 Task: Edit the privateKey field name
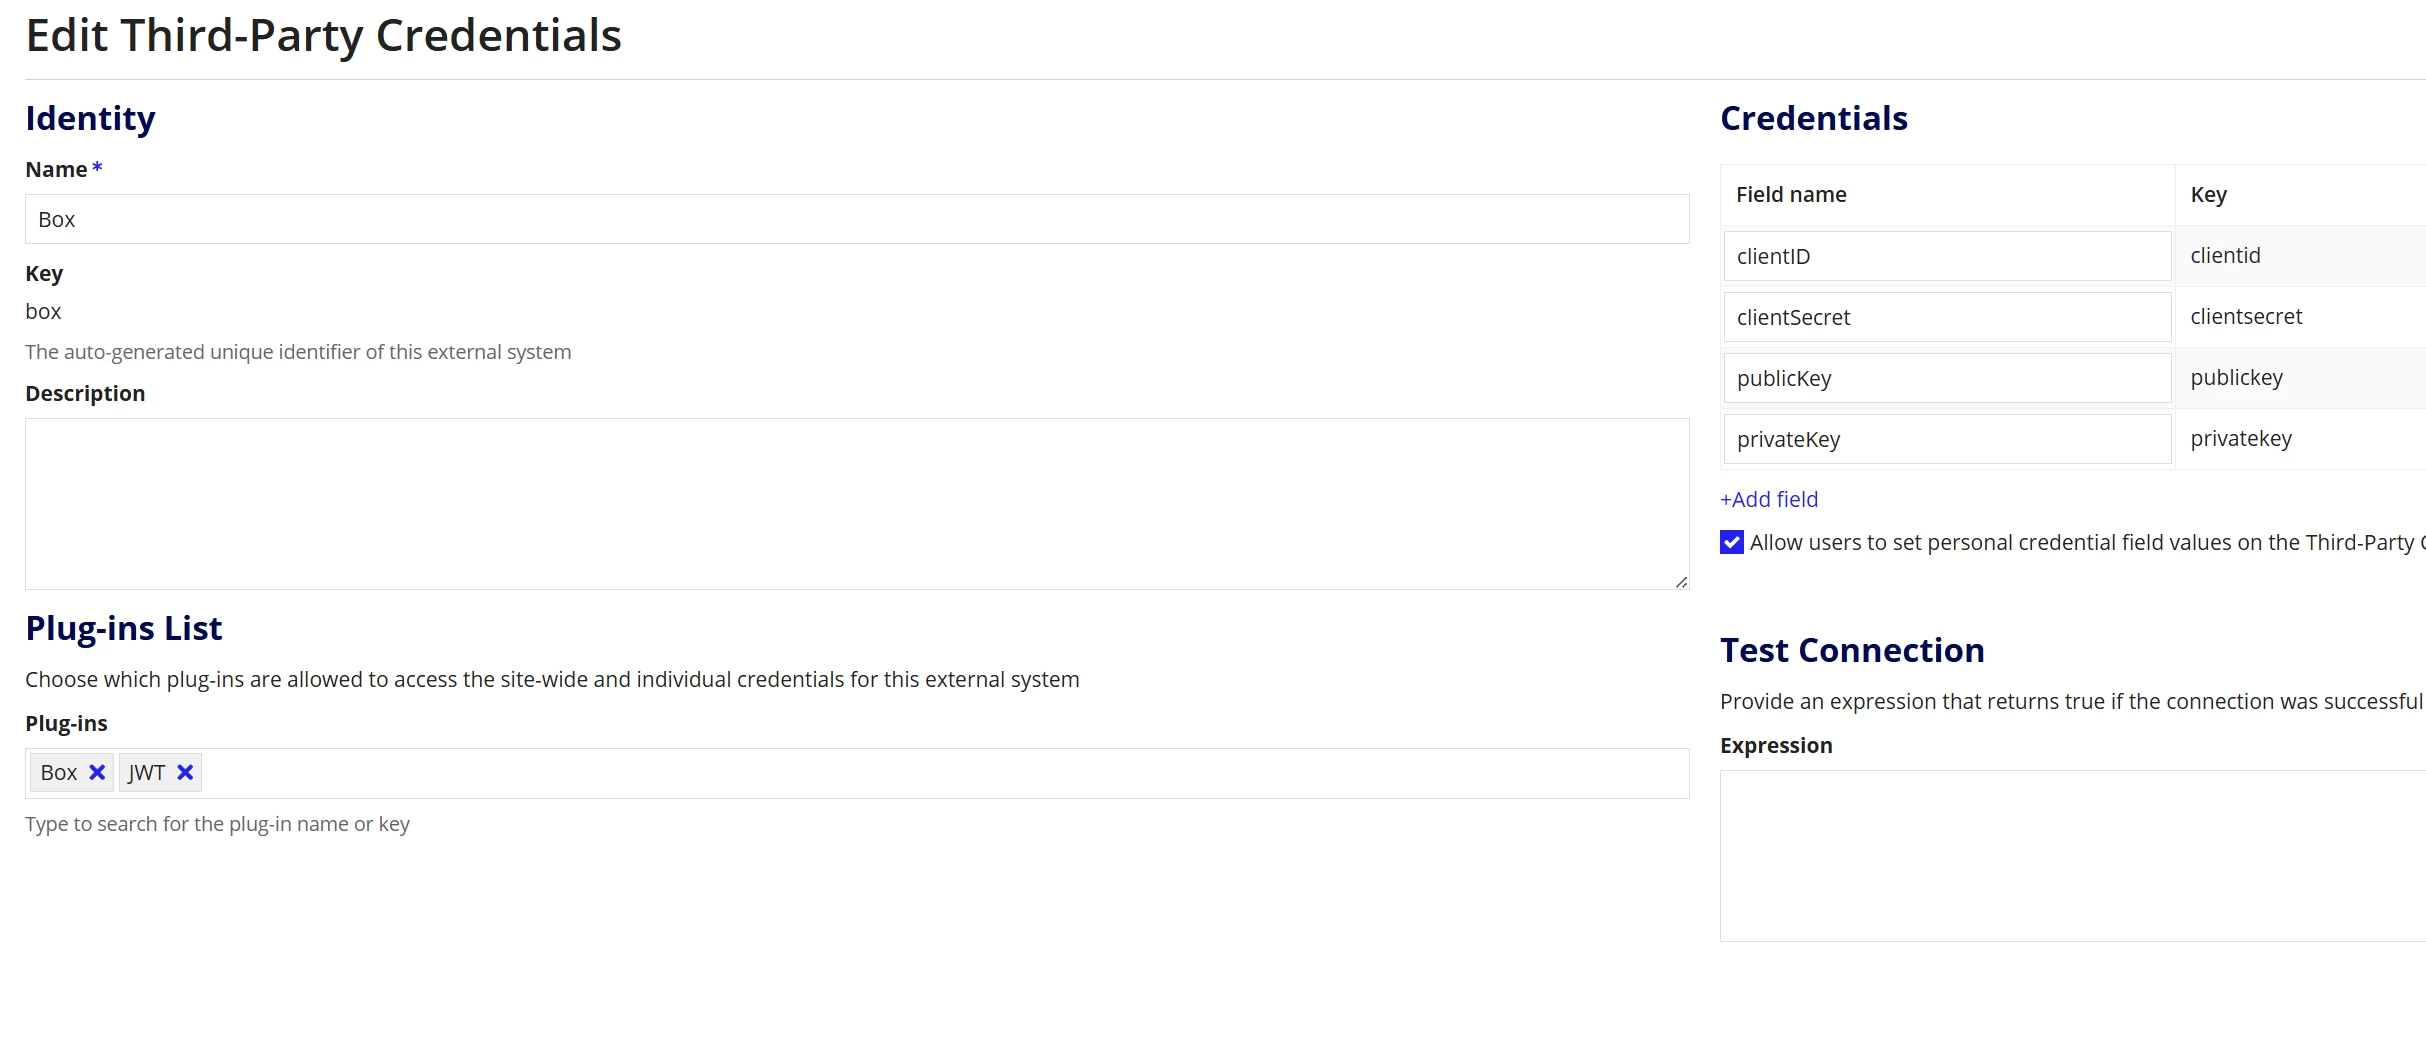coord(1947,439)
